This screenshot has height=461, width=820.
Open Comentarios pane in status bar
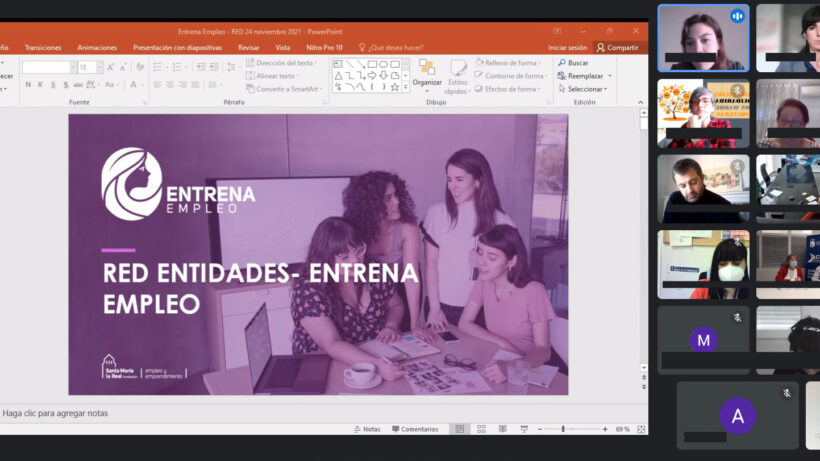point(415,429)
